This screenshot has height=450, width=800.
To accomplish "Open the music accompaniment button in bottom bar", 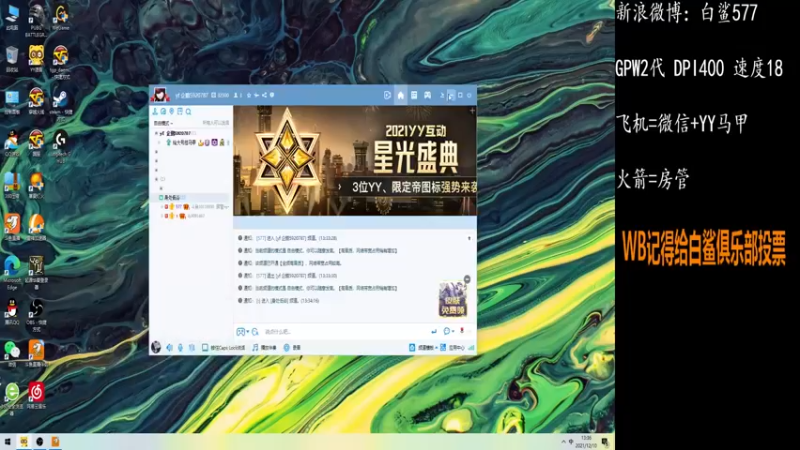I will [x=264, y=348].
